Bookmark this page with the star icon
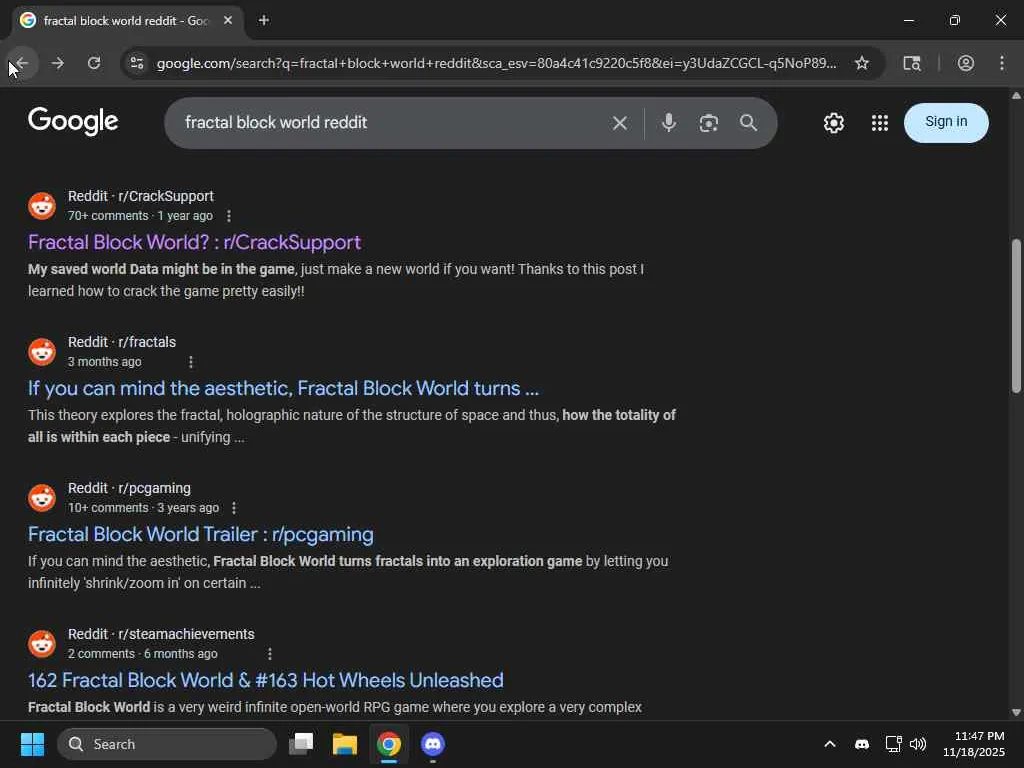 (x=862, y=63)
